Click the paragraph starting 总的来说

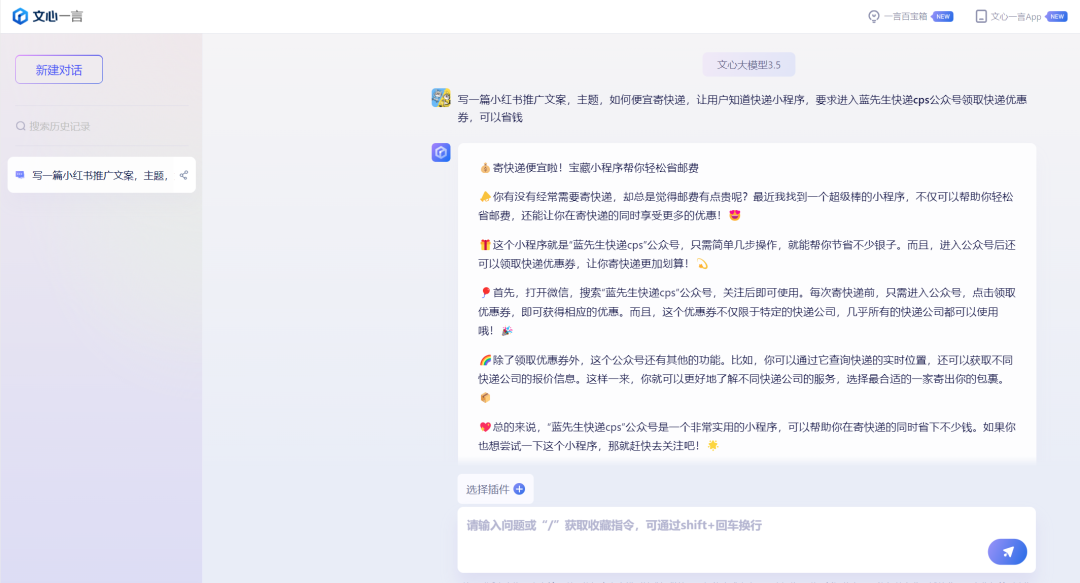pyautogui.click(x=747, y=436)
